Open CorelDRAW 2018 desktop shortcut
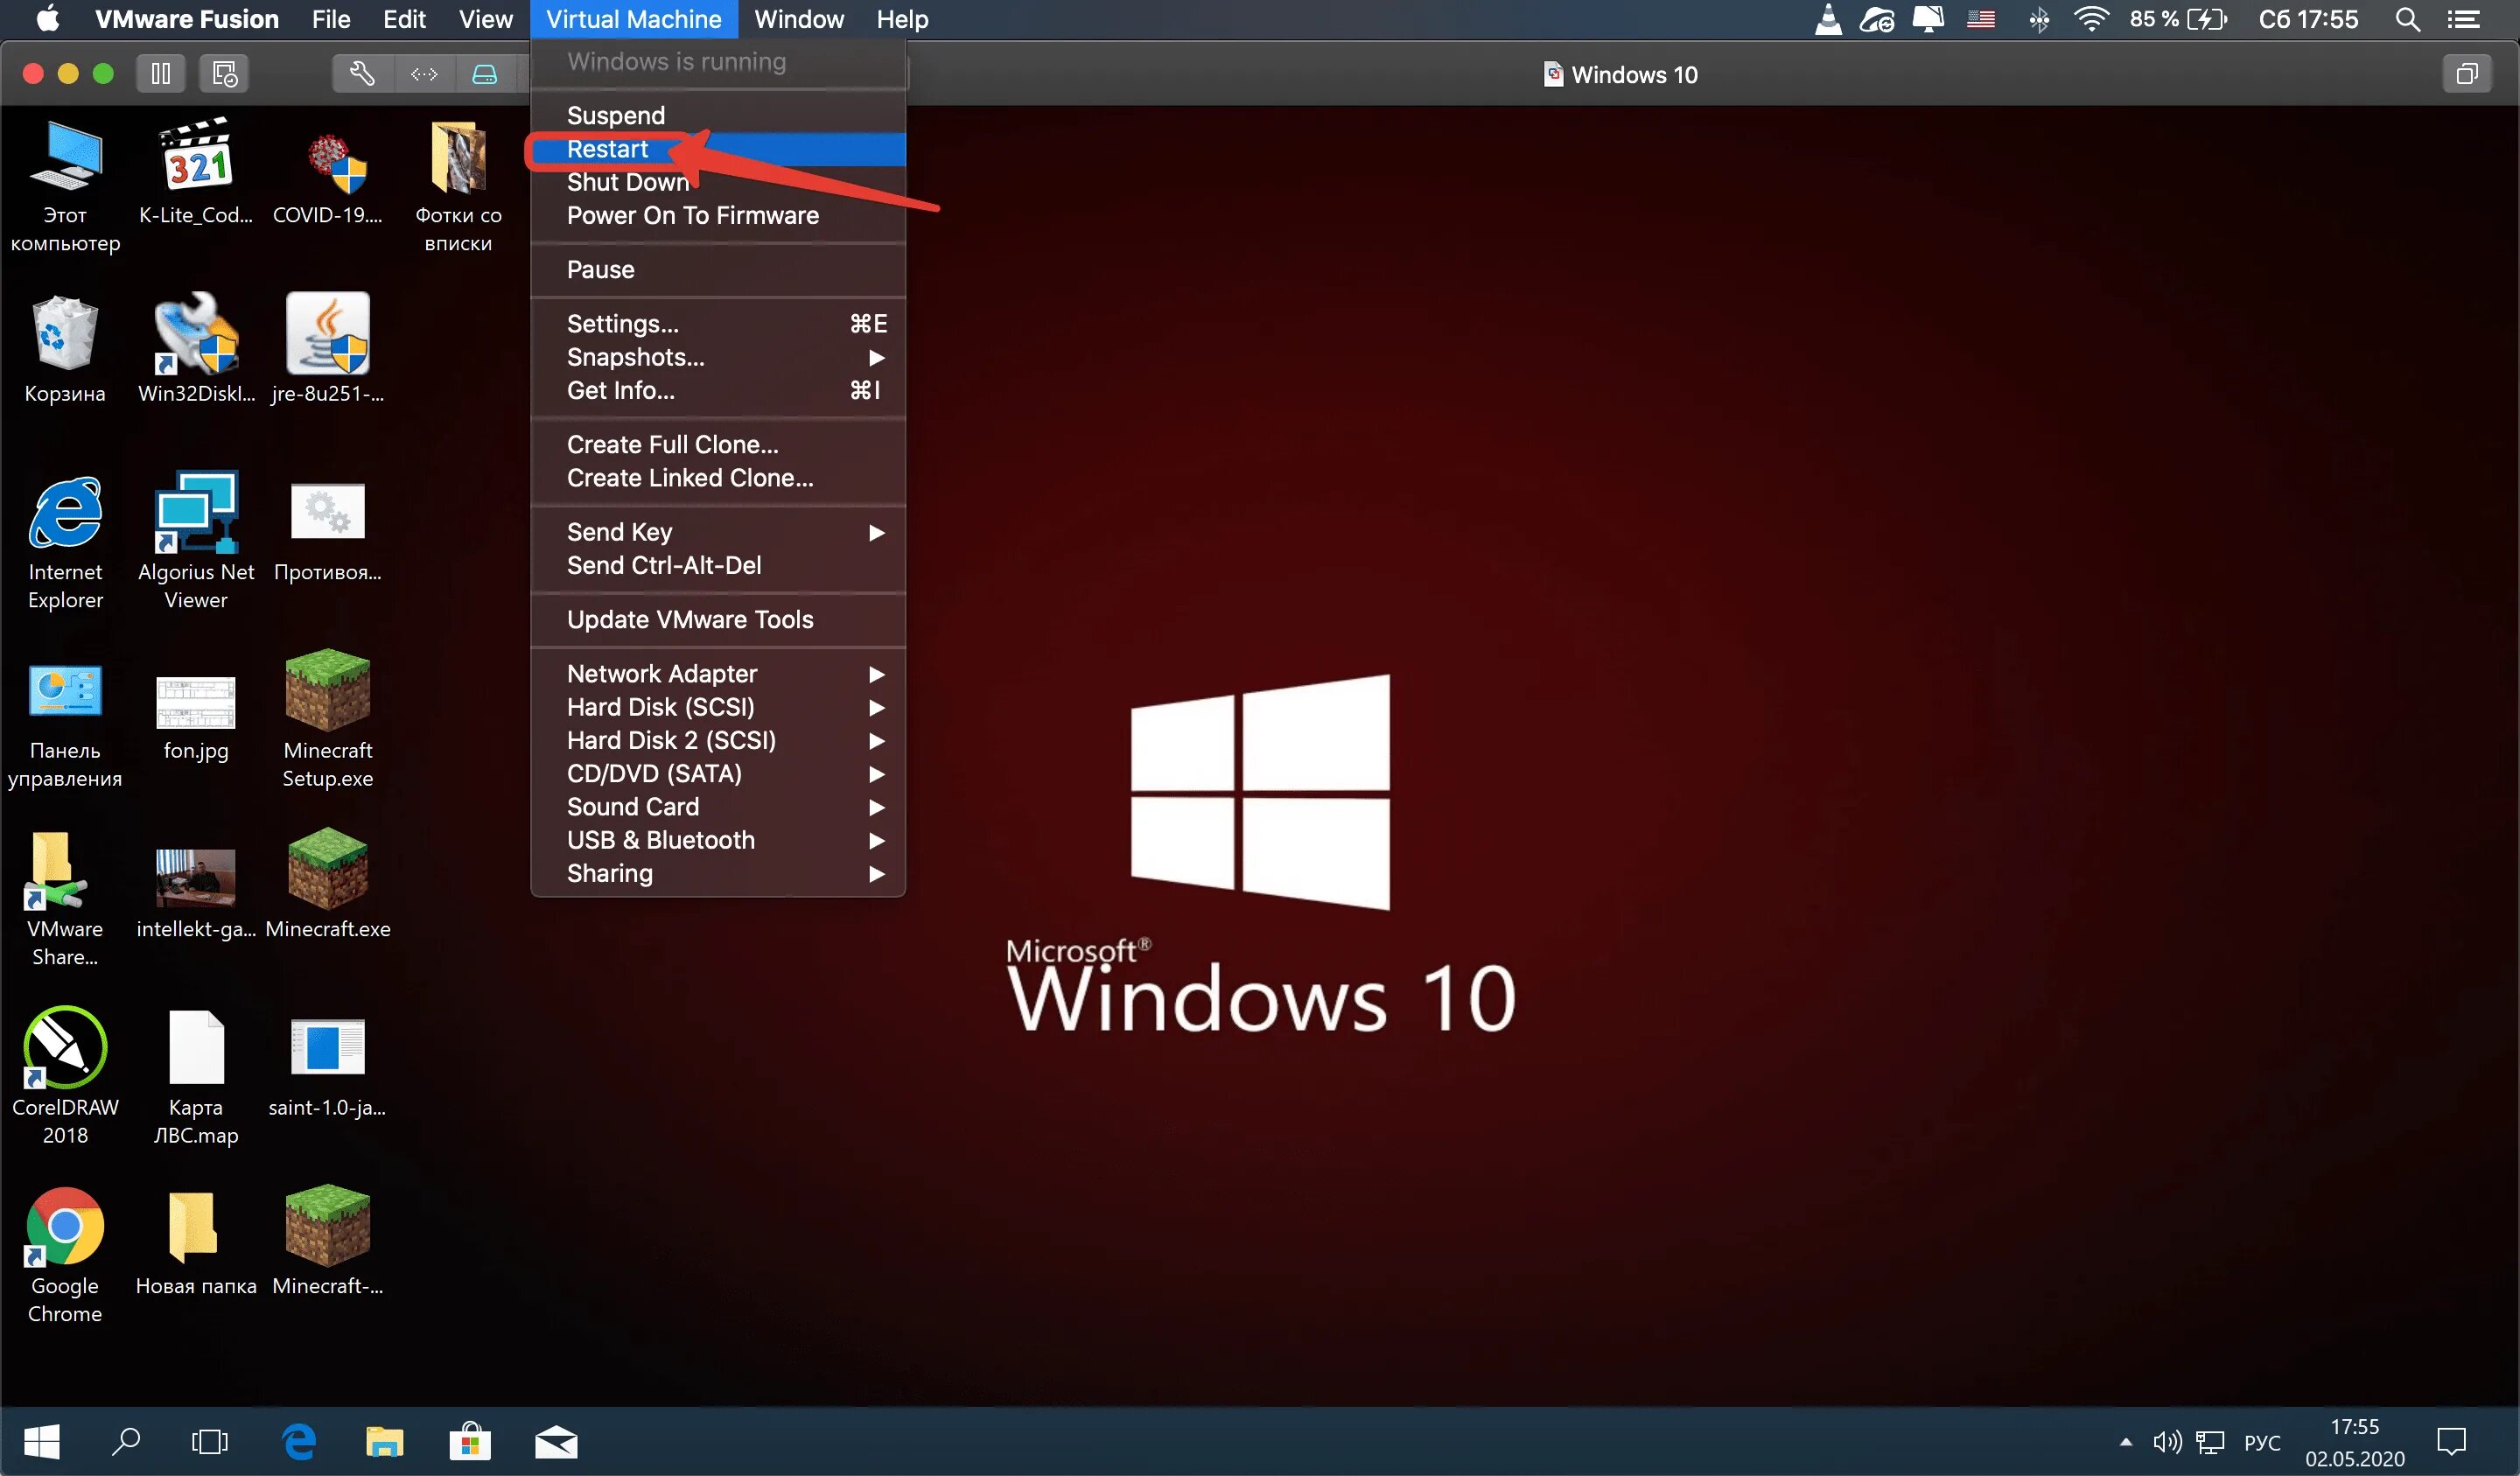 point(65,1048)
